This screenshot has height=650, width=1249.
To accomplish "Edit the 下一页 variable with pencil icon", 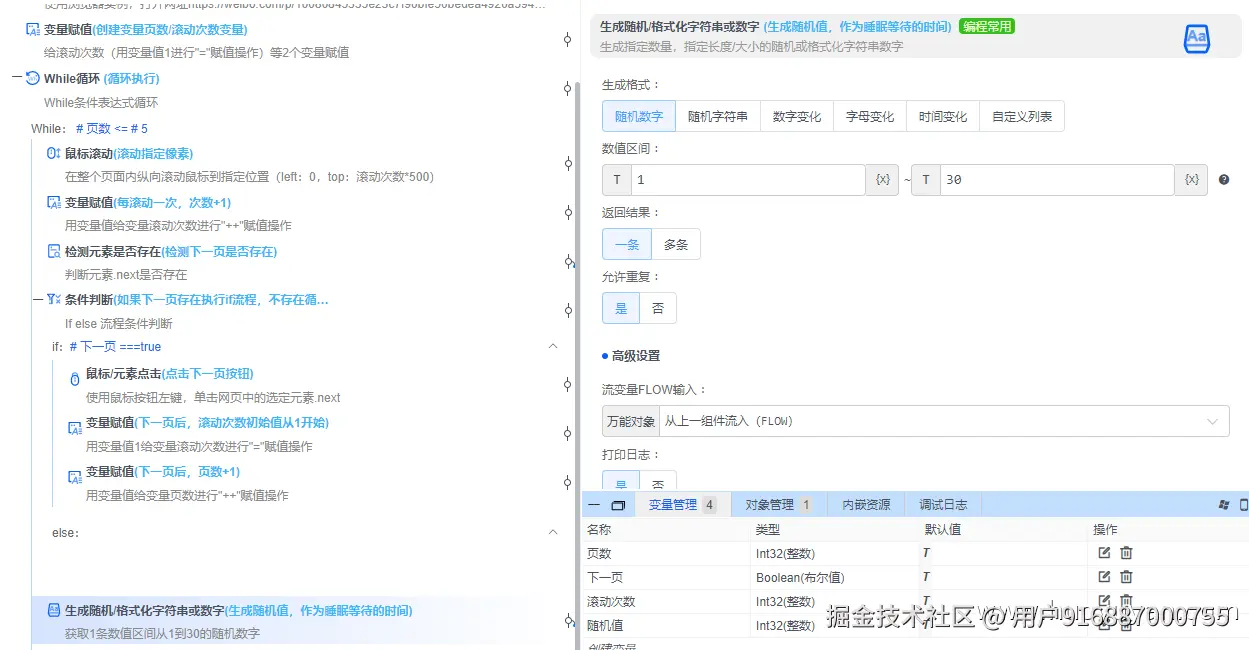I will click(x=1104, y=577).
